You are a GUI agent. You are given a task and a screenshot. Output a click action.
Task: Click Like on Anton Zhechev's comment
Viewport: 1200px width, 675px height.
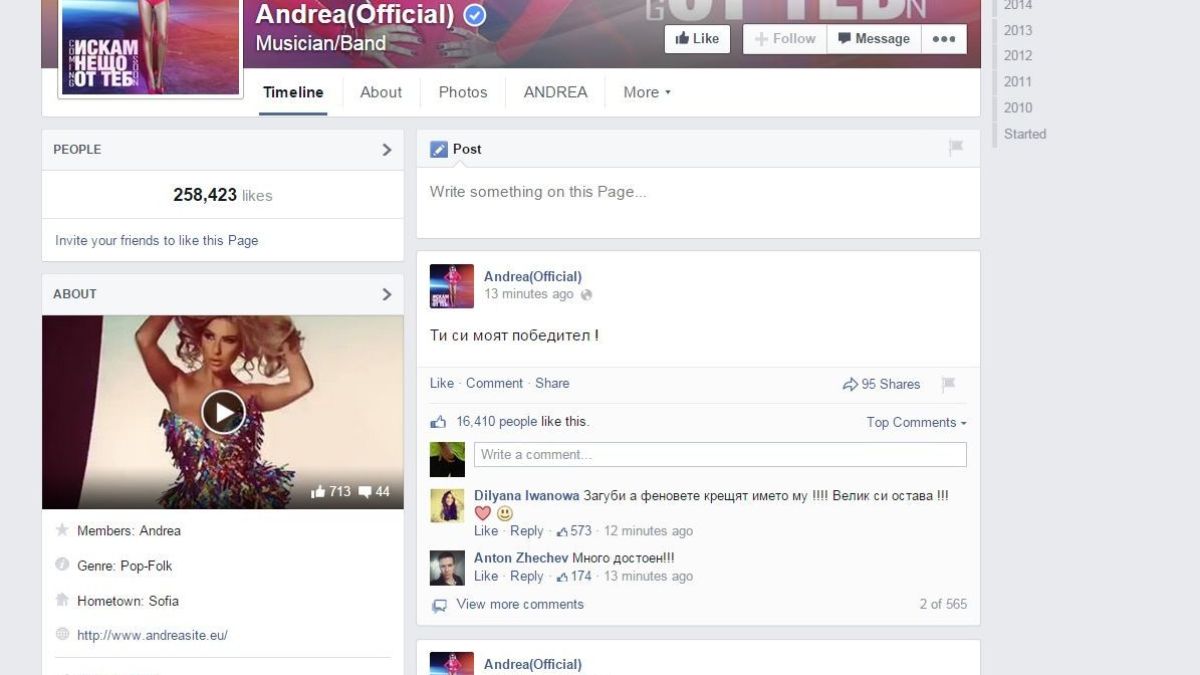(x=486, y=576)
